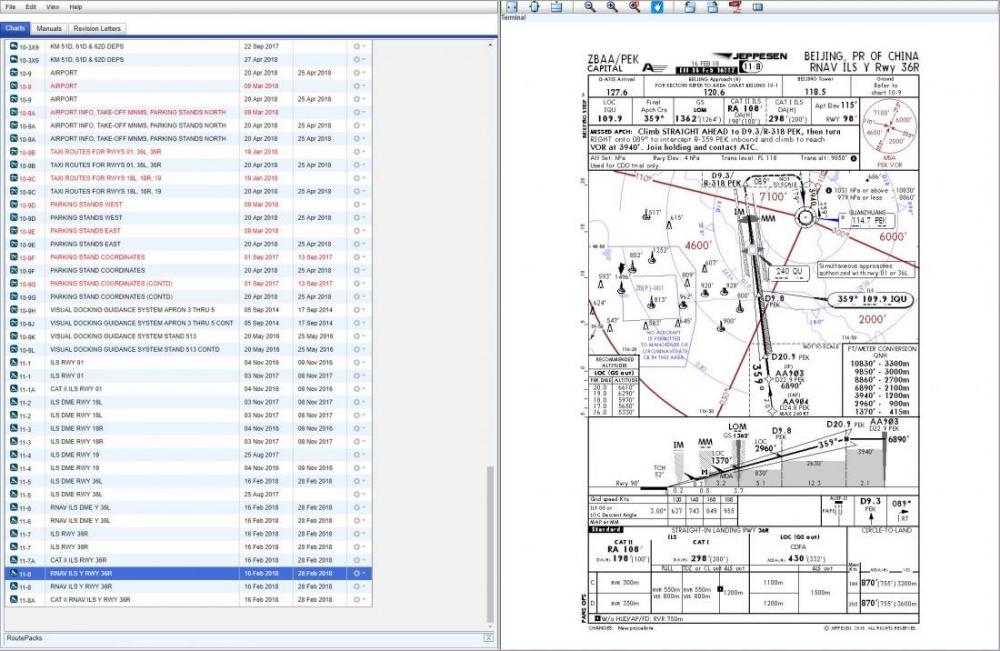Select 'VISUAL DOCKING GUIDANCE SYSTEM APRON 3 THRU 5 CONT'
This screenshot has width=1000, height=651.
[x=188, y=323]
